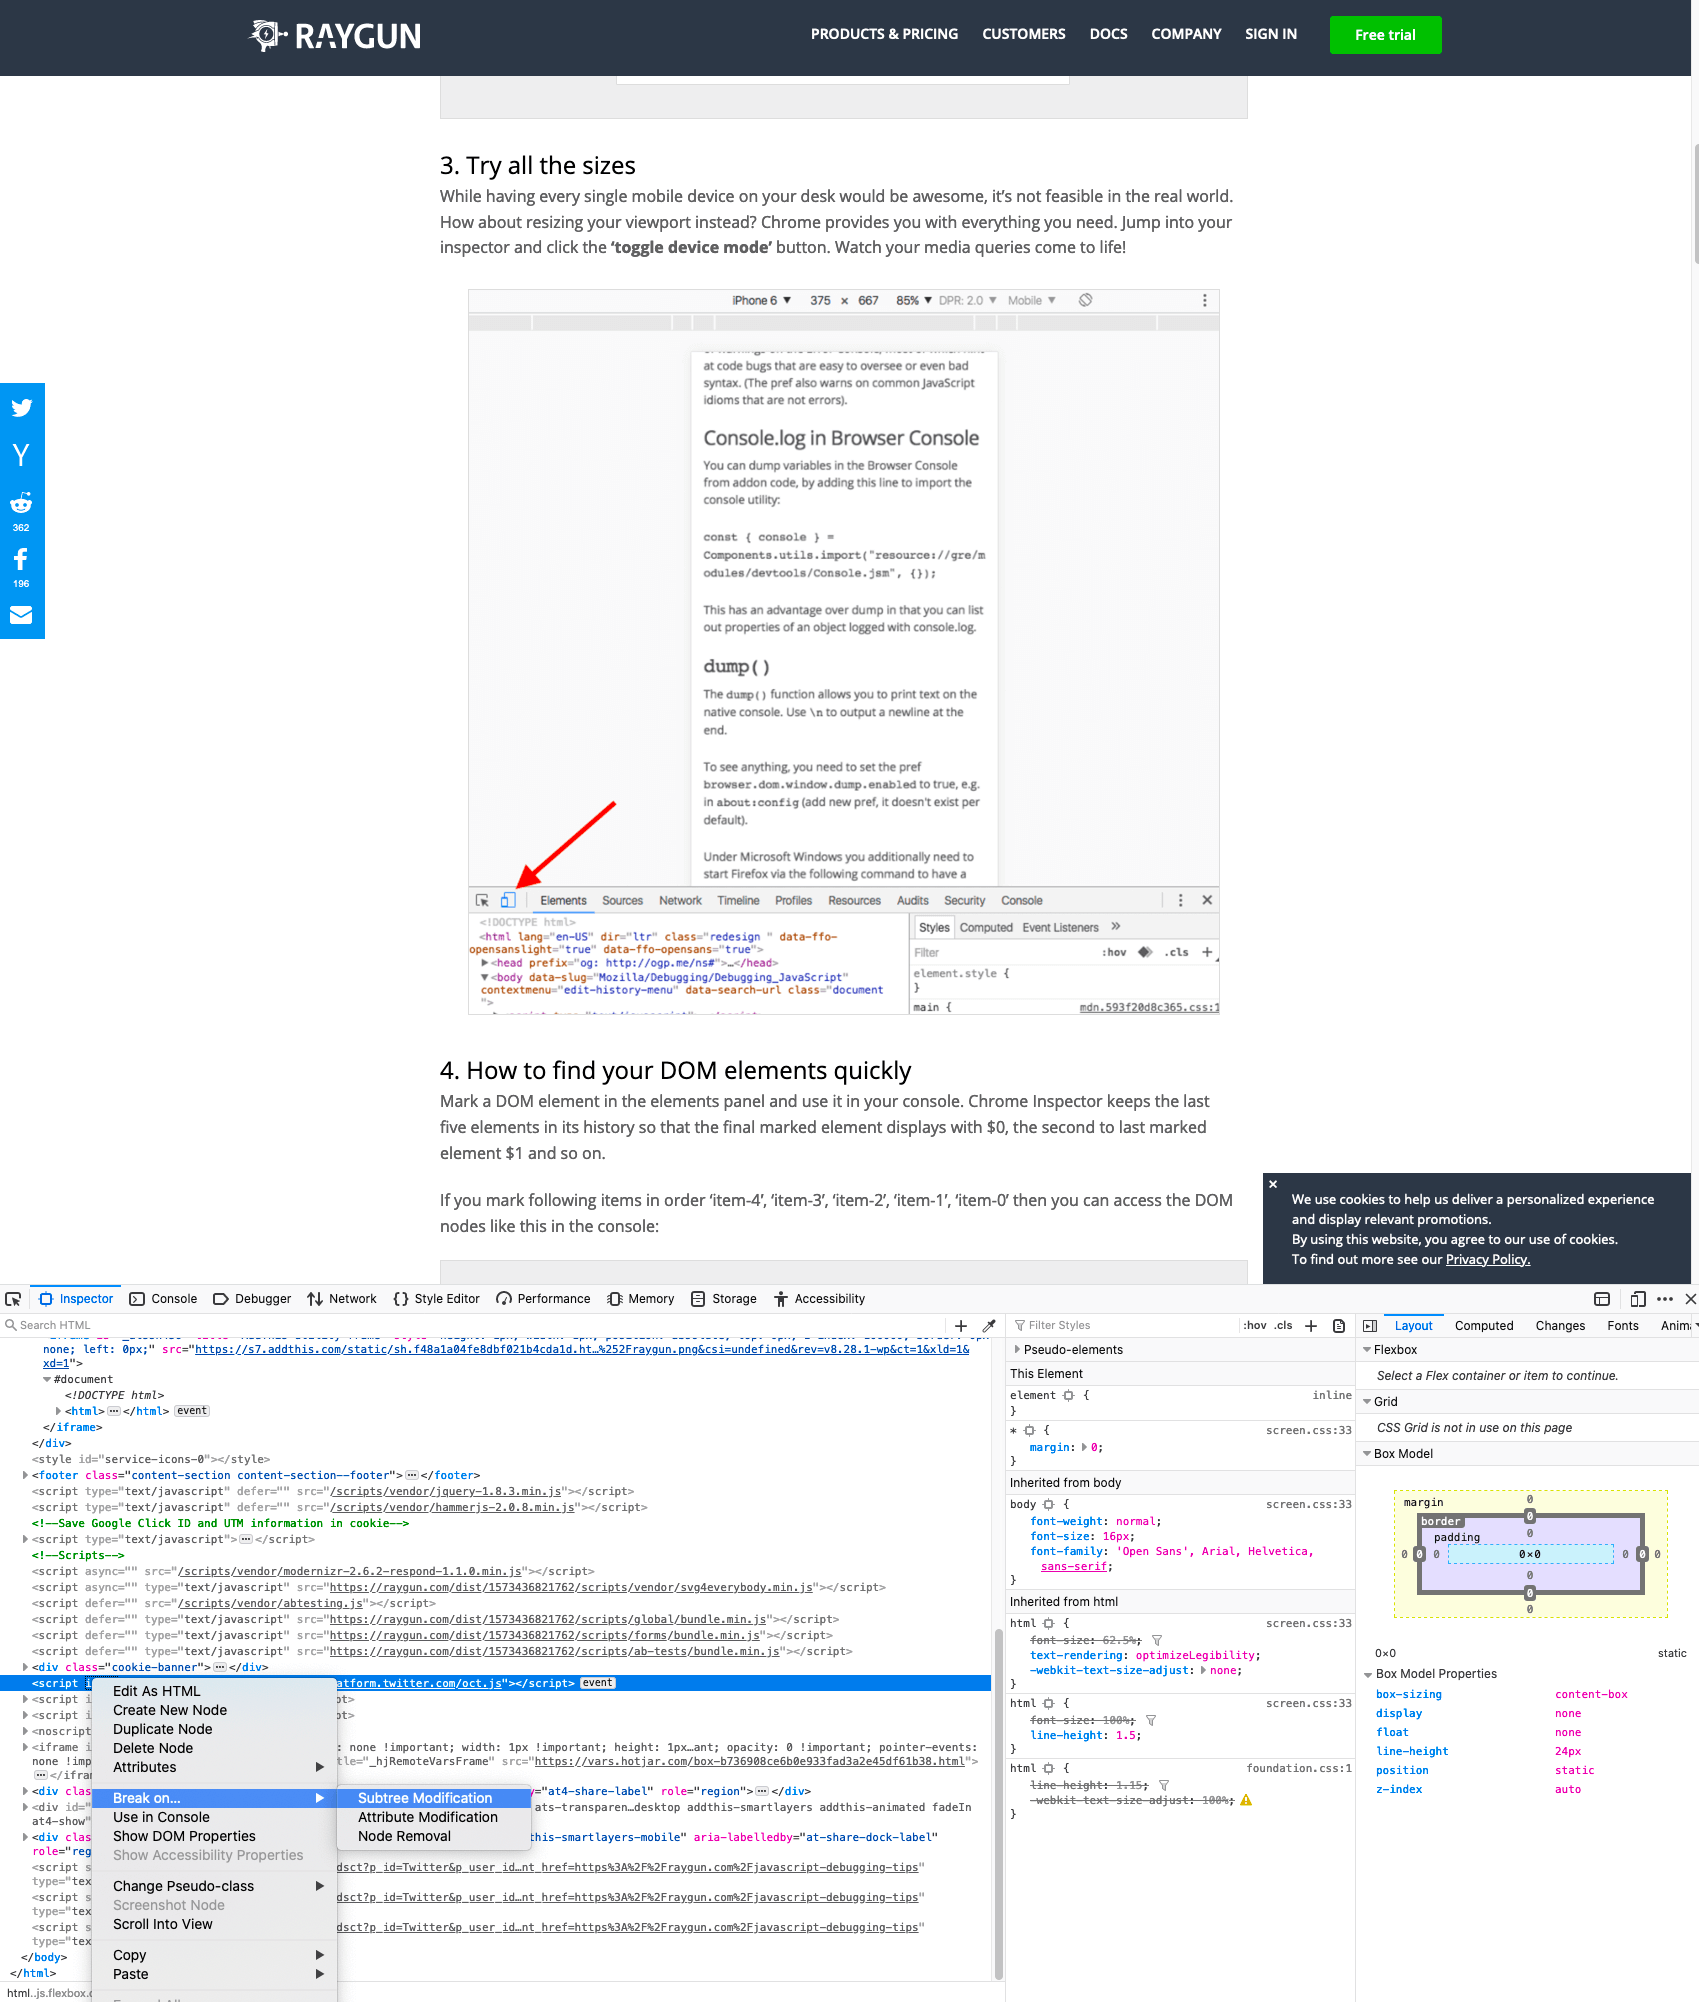Expand the footer content-section node
This screenshot has height=2002, width=1699.
click(x=25, y=1476)
